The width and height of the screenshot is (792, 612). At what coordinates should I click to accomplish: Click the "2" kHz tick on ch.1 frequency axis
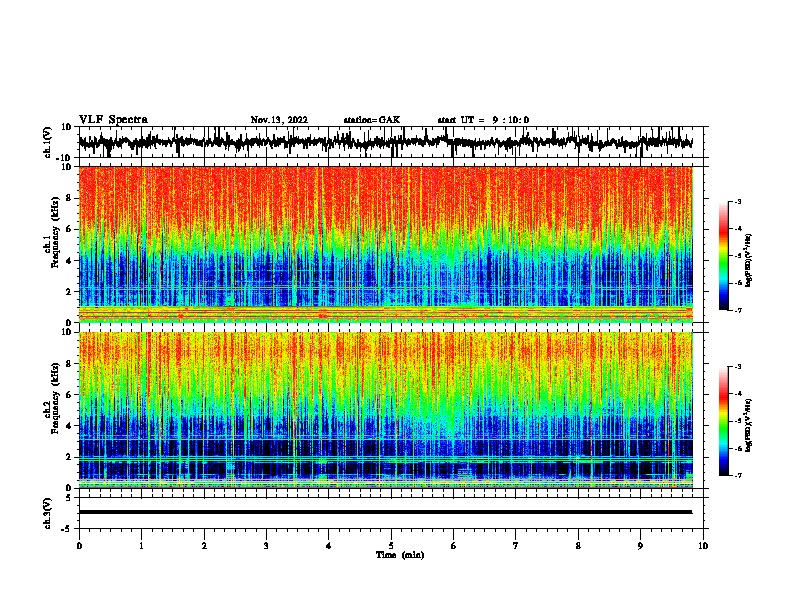(x=69, y=292)
